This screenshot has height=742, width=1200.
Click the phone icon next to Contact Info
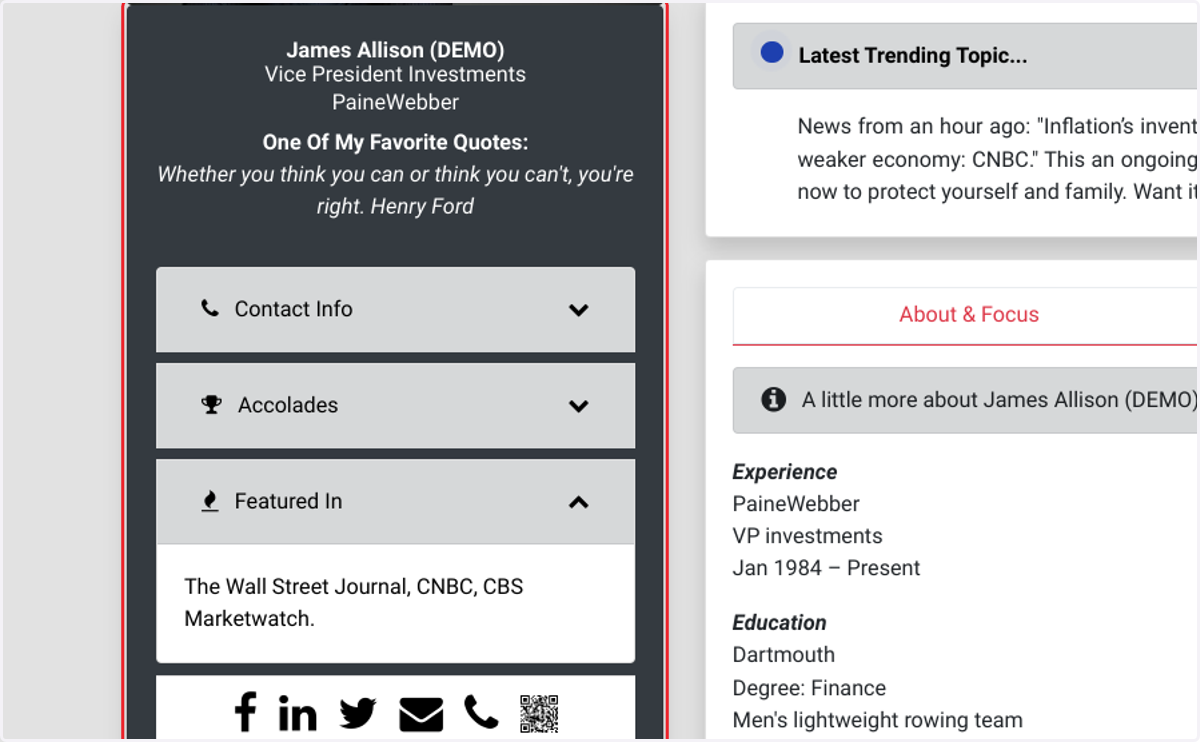[210, 308]
